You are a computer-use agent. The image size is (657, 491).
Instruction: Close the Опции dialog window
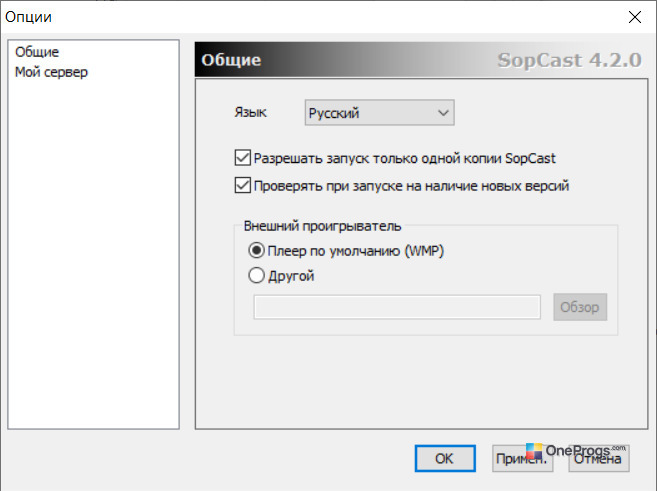coord(635,17)
